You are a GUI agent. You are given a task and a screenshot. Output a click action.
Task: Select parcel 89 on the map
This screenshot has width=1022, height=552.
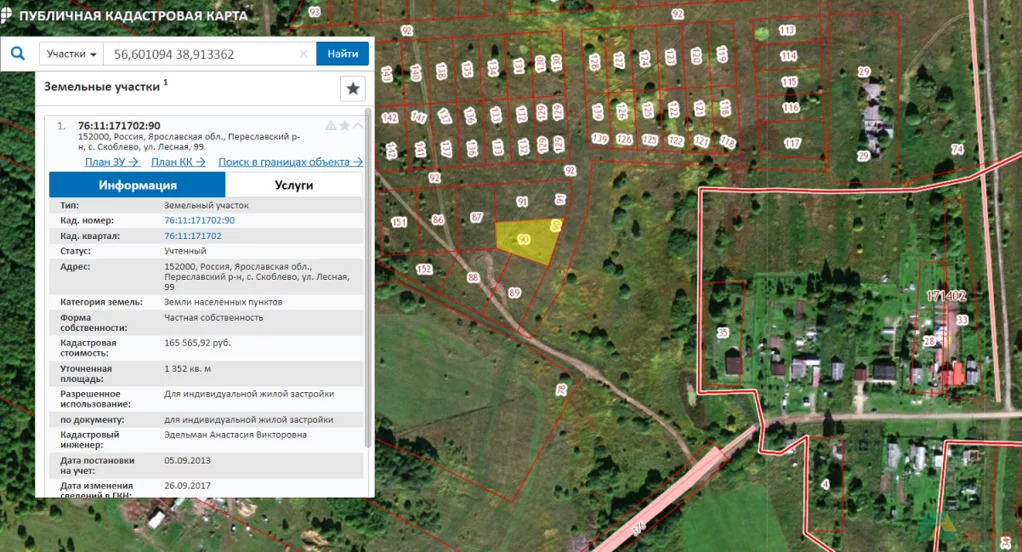514,293
